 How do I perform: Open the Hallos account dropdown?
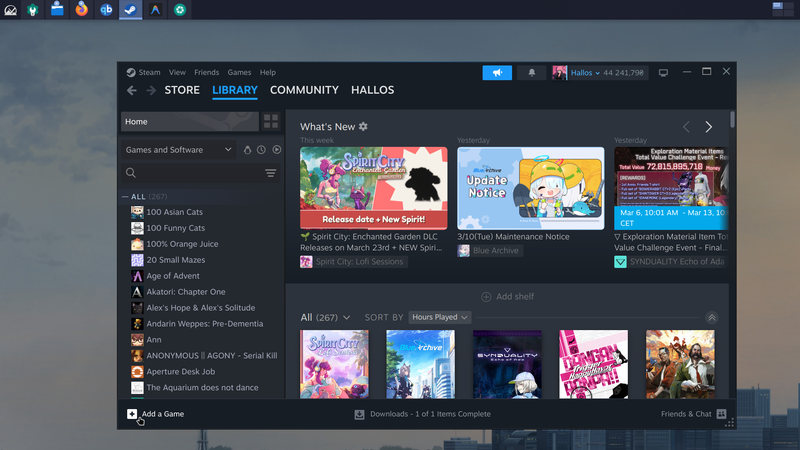(x=585, y=73)
